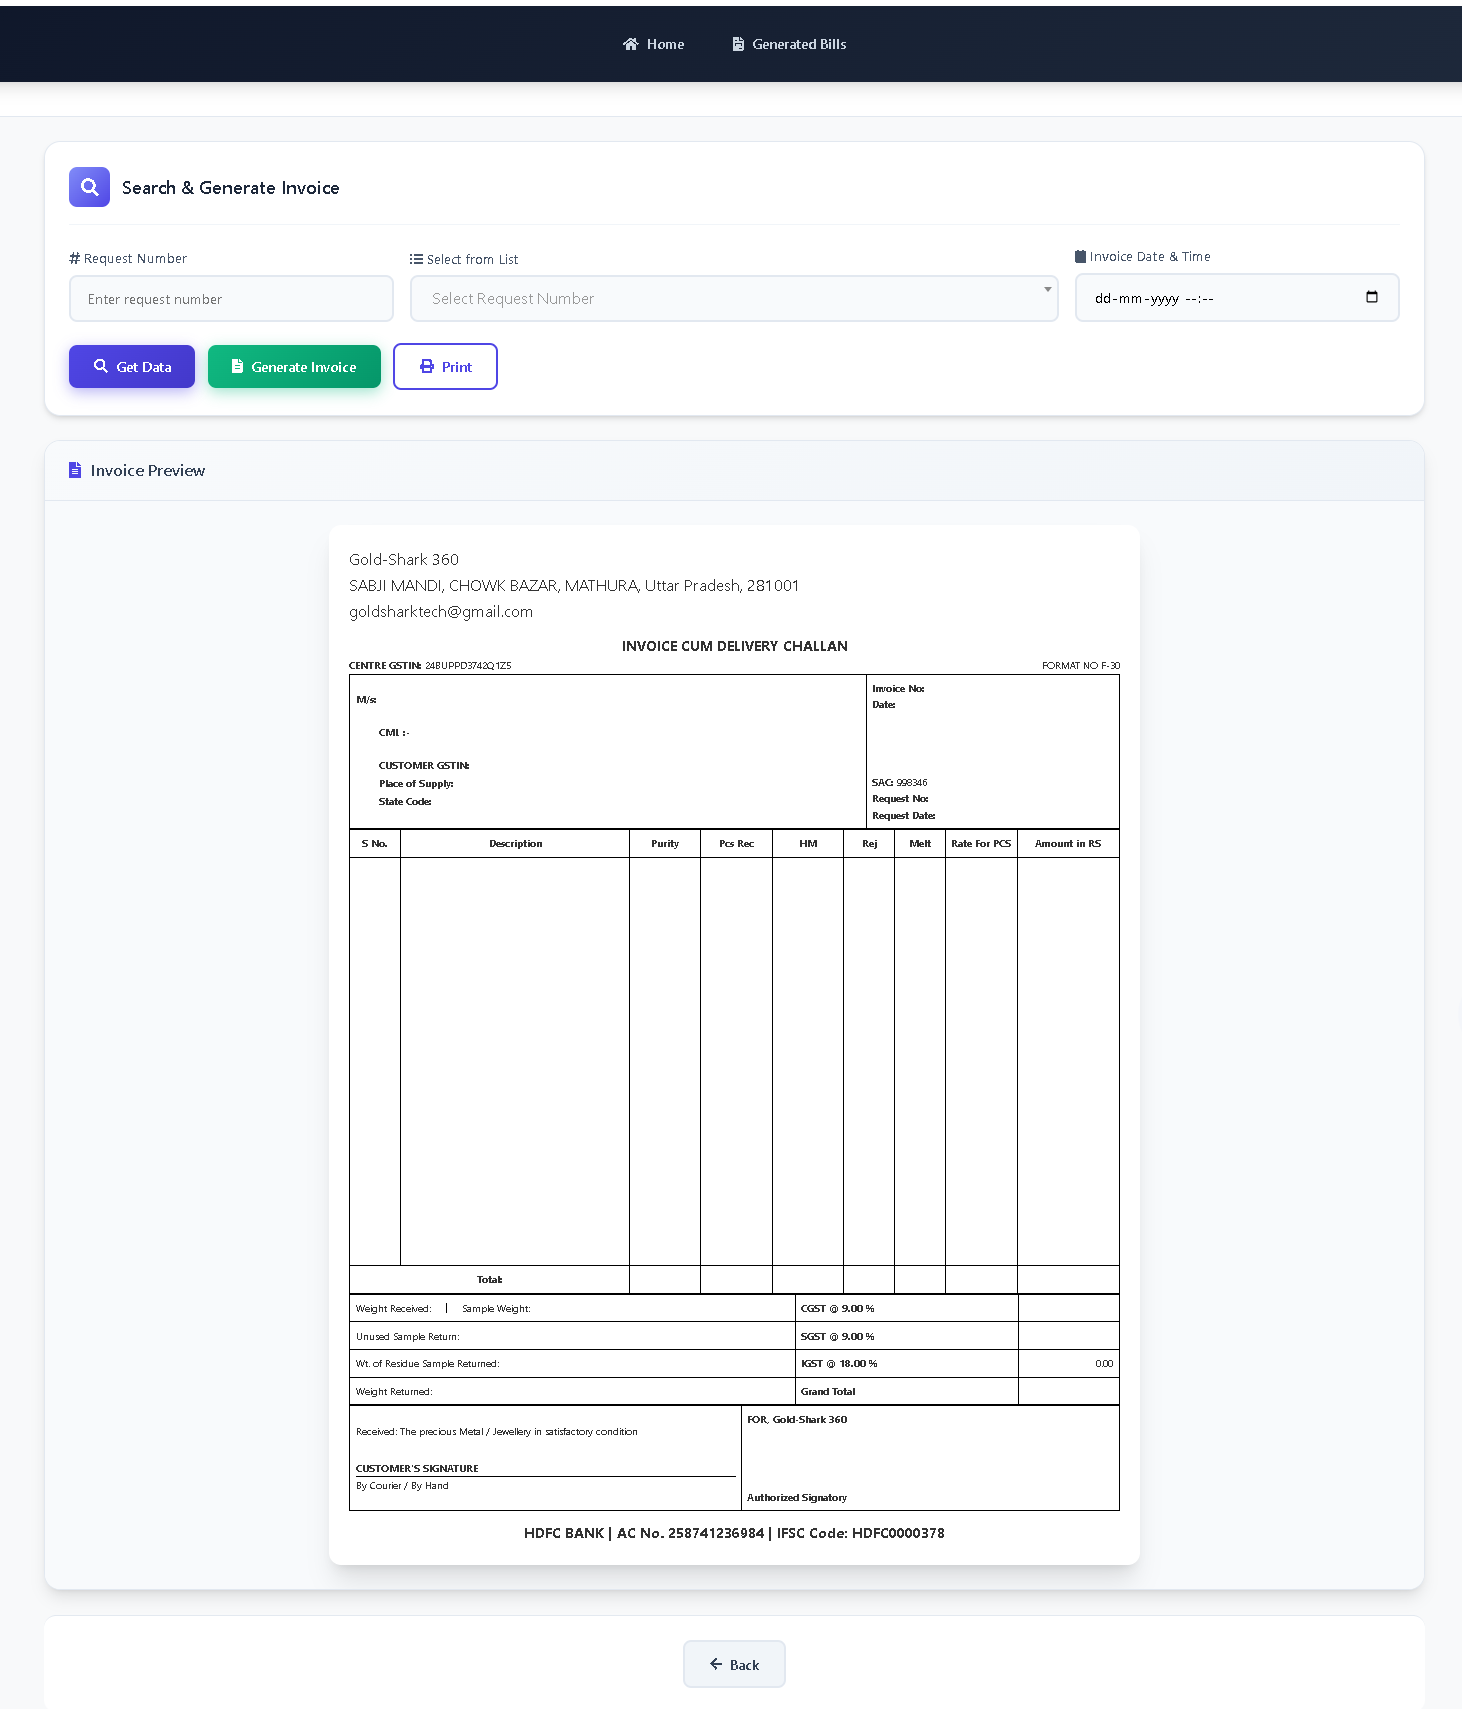Click the calendar icon beside Invoice Date label
Viewport: 1462px width, 1709px height.
1080,257
